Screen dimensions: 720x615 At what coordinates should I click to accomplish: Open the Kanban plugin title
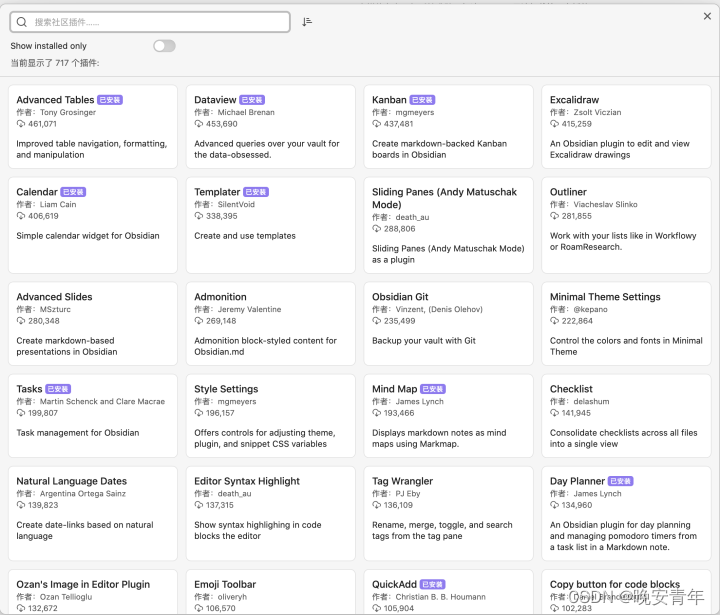point(389,100)
